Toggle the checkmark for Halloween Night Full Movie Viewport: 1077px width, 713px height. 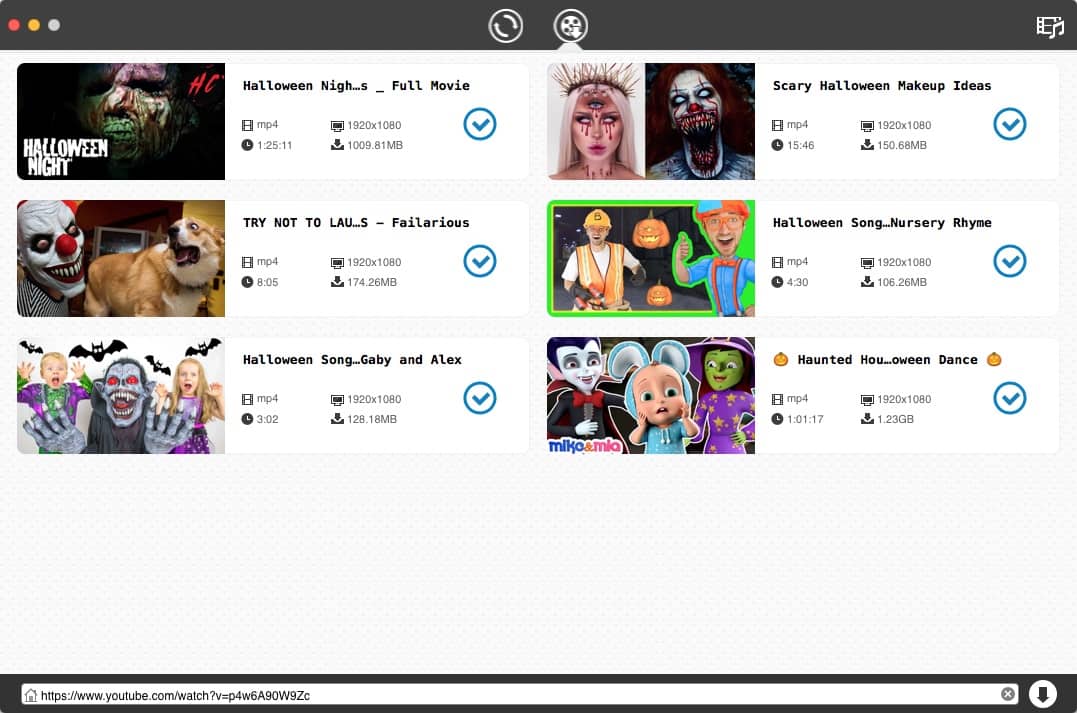coord(479,124)
